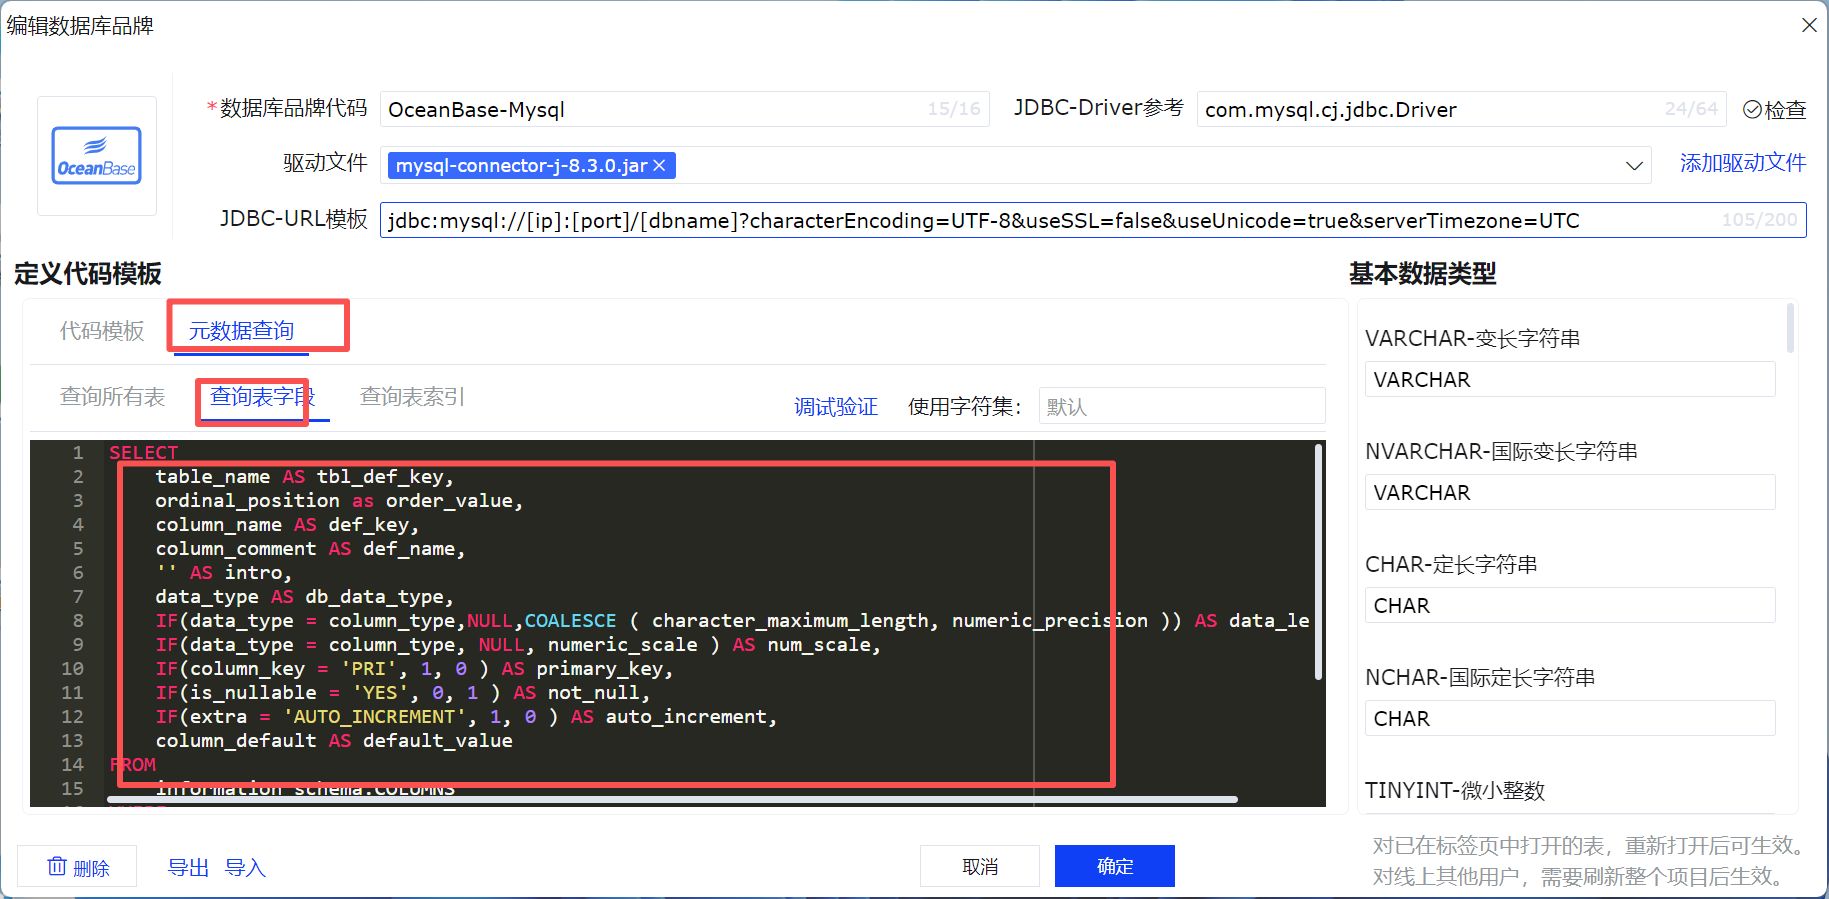Edit the VARCHAR-变长字符串 type field
This screenshot has width=1829, height=899.
1570,380
